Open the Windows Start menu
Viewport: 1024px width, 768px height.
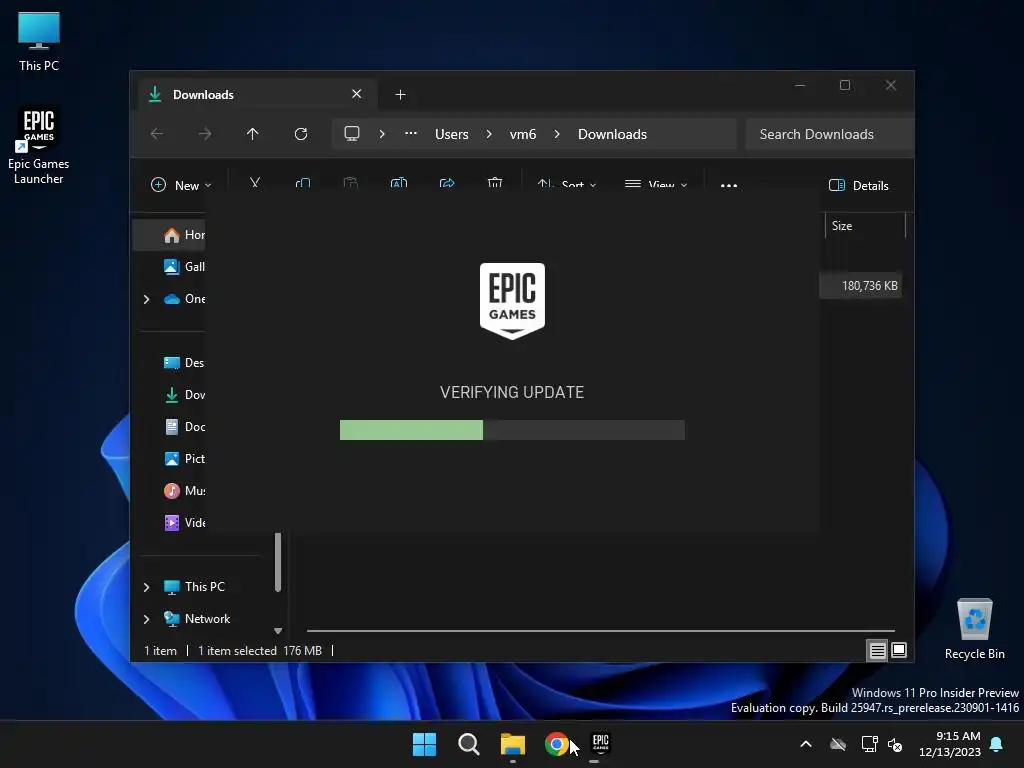424,744
